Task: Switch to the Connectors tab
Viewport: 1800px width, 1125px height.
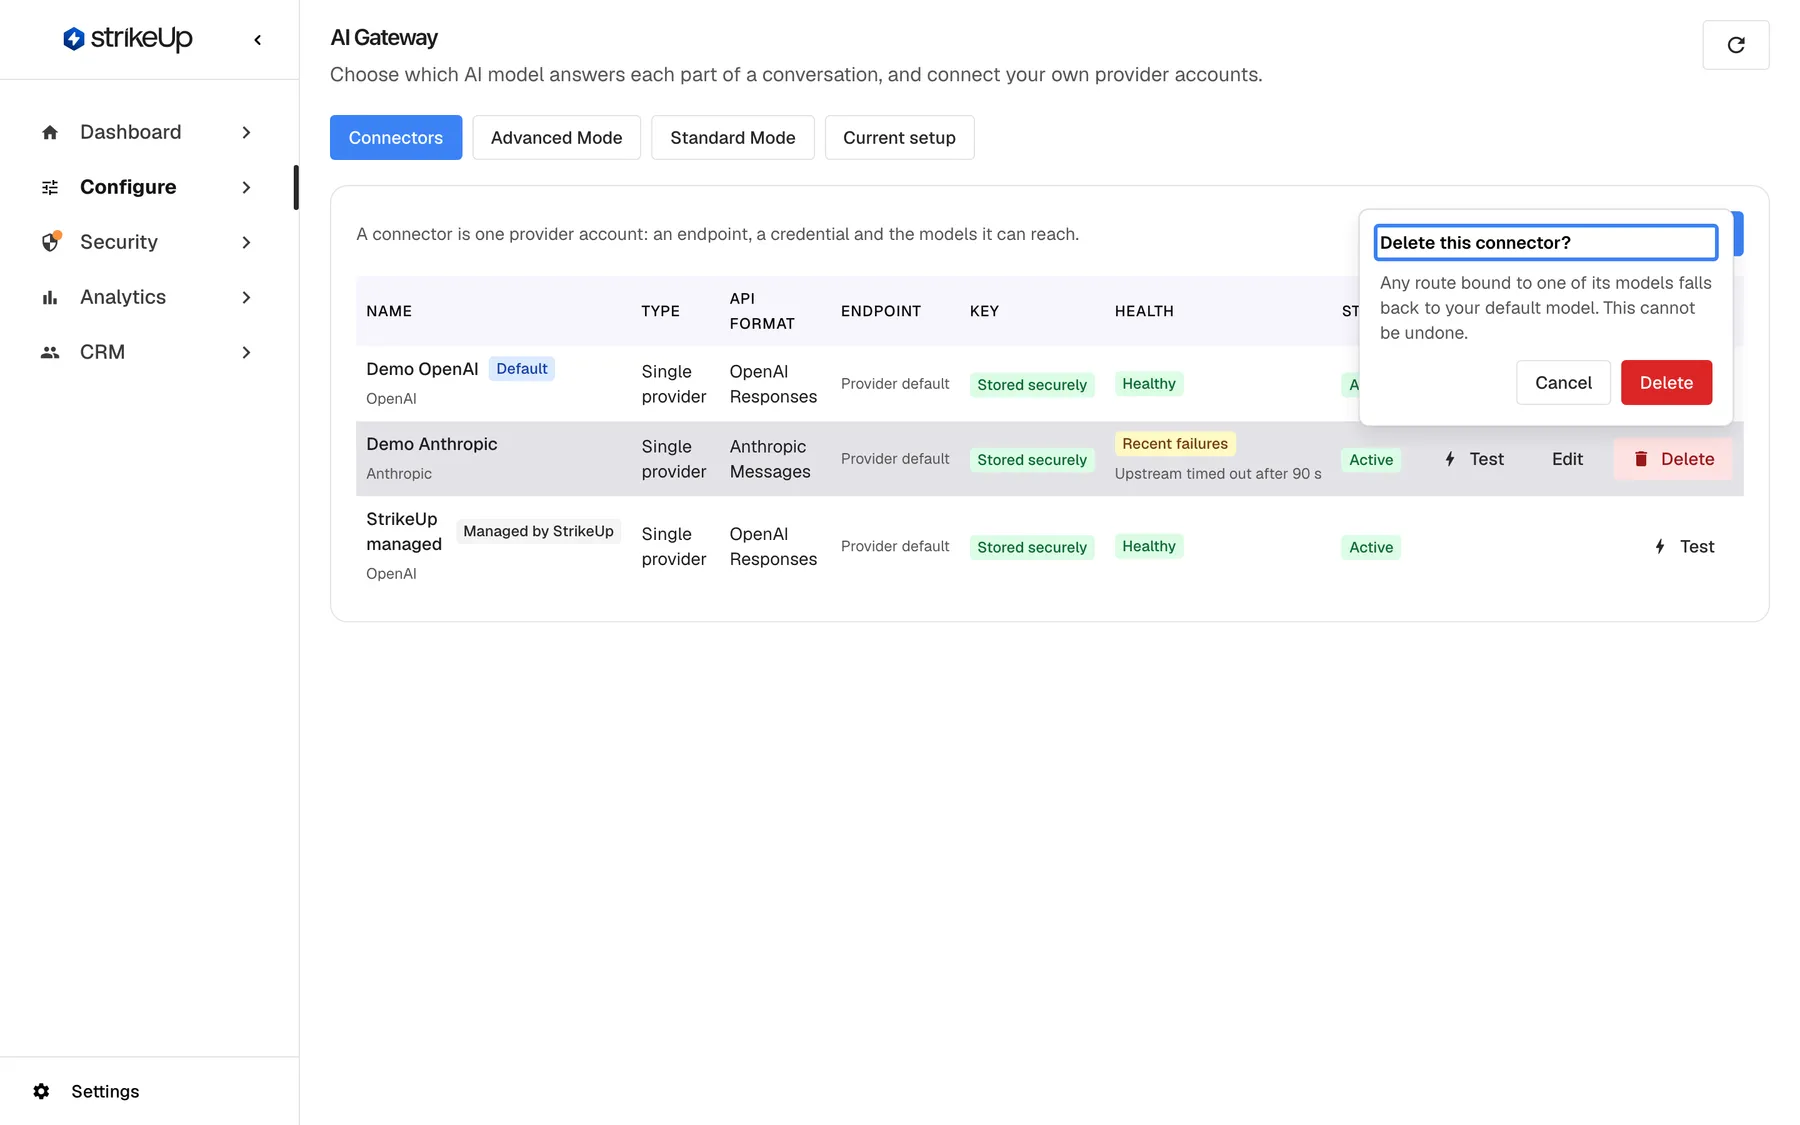Action: click(396, 137)
